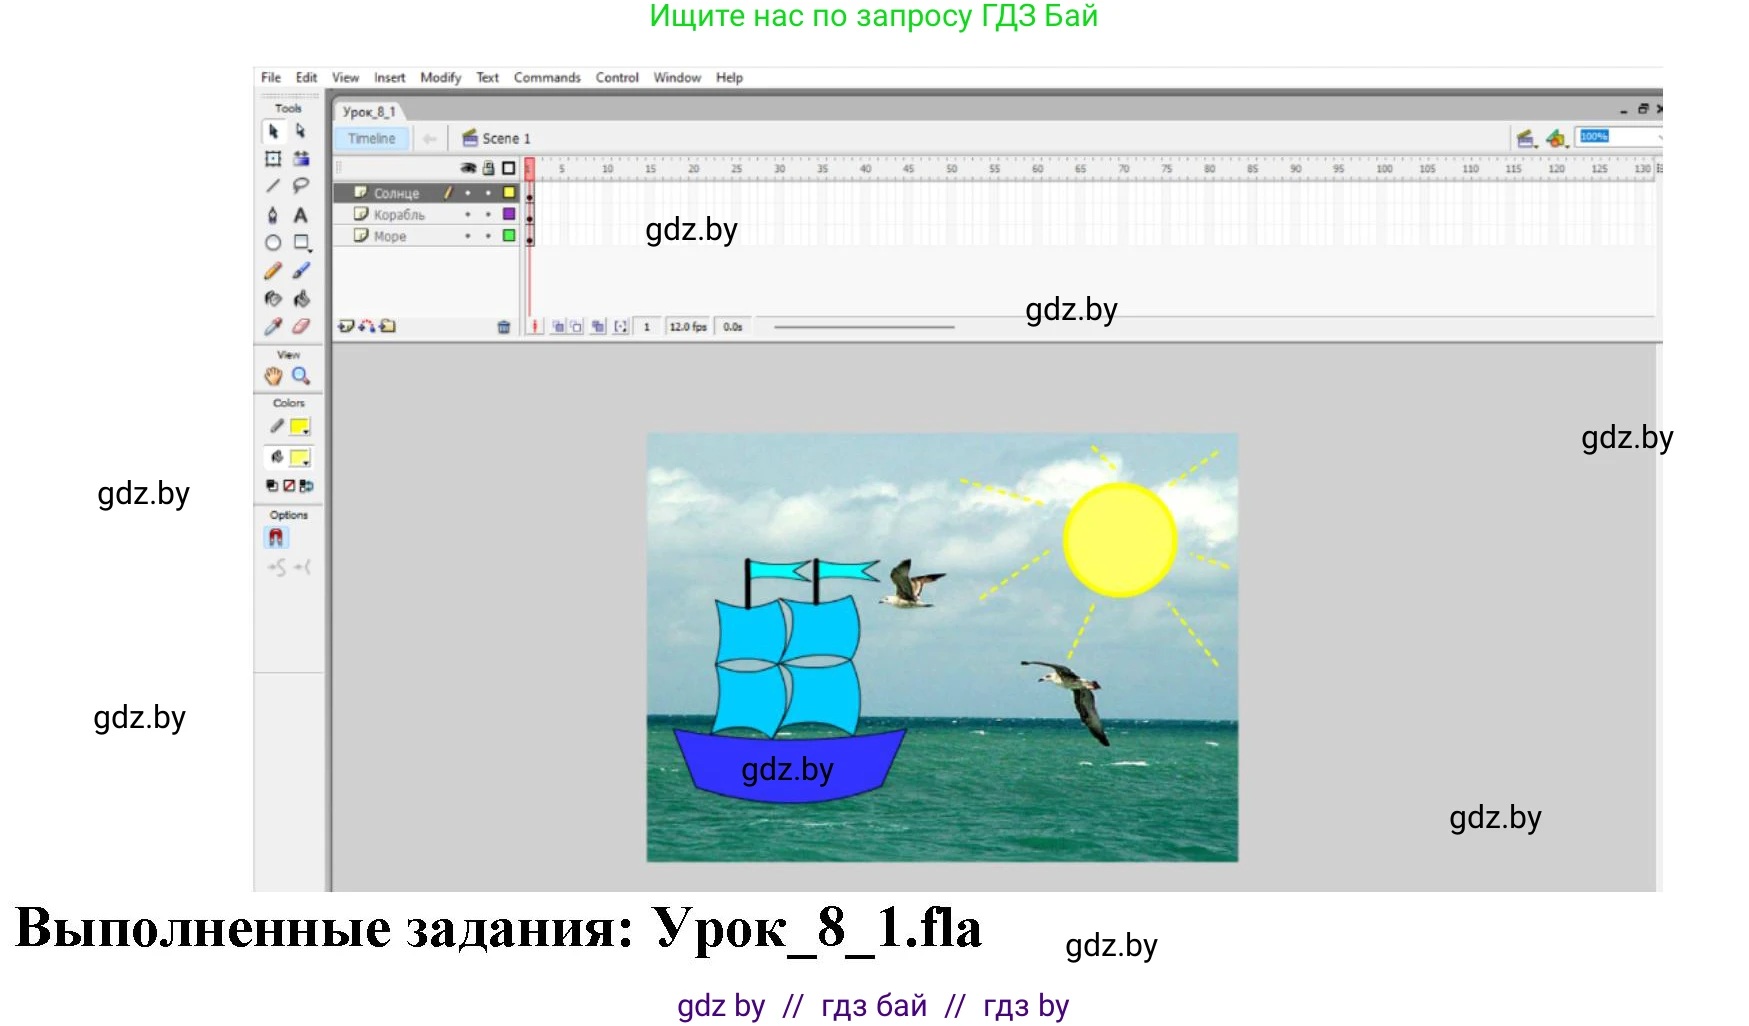Click the Free Transform tool

click(273, 159)
